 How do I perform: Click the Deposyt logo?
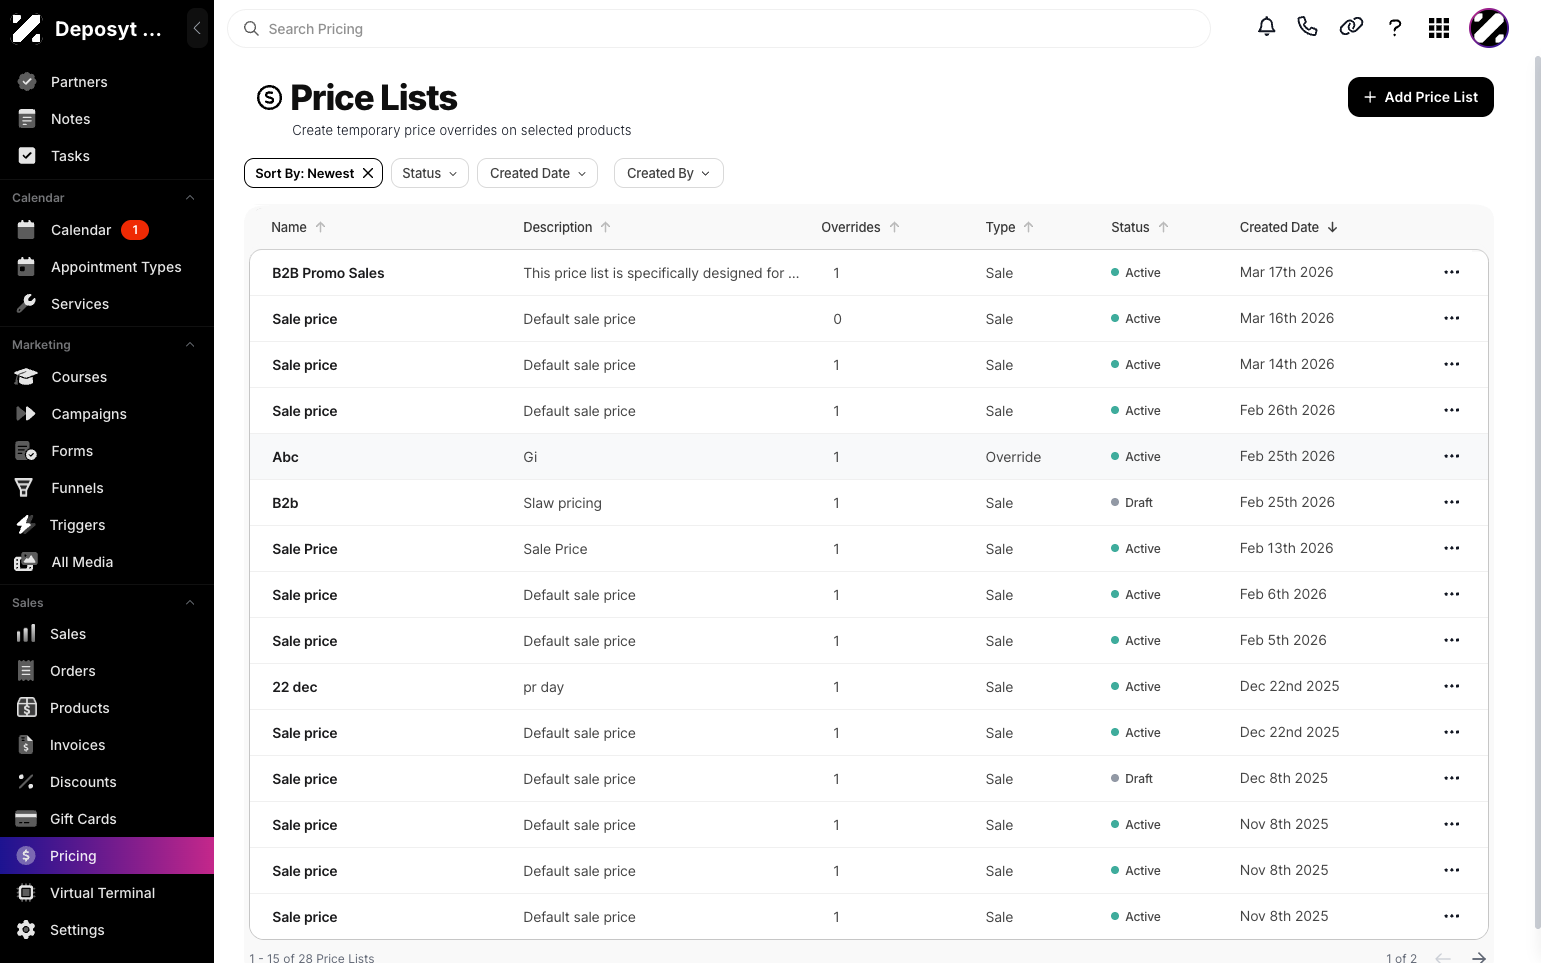click(27, 29)
